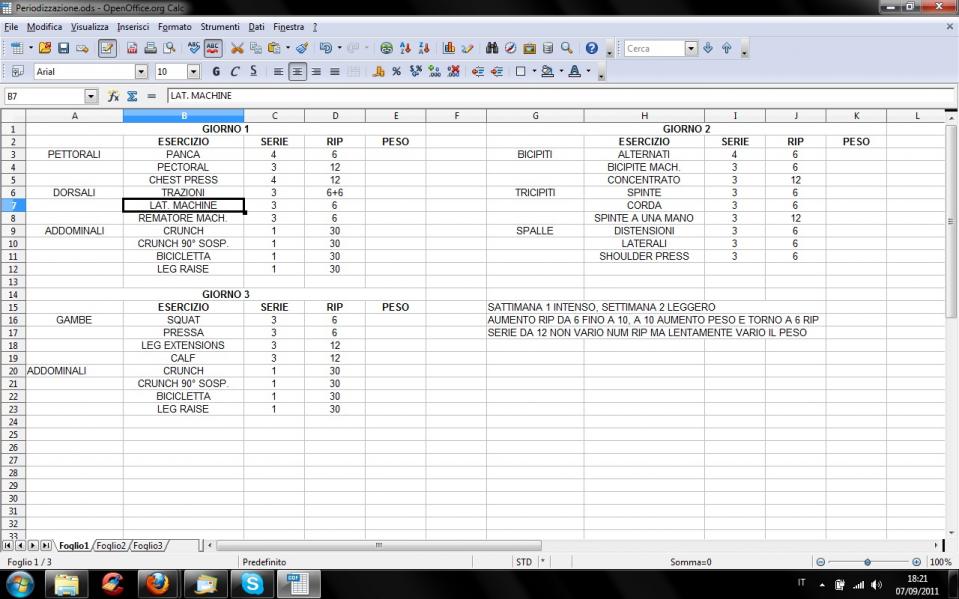Open the font name dropdown
959x599 pixels.
coord(141,72)
